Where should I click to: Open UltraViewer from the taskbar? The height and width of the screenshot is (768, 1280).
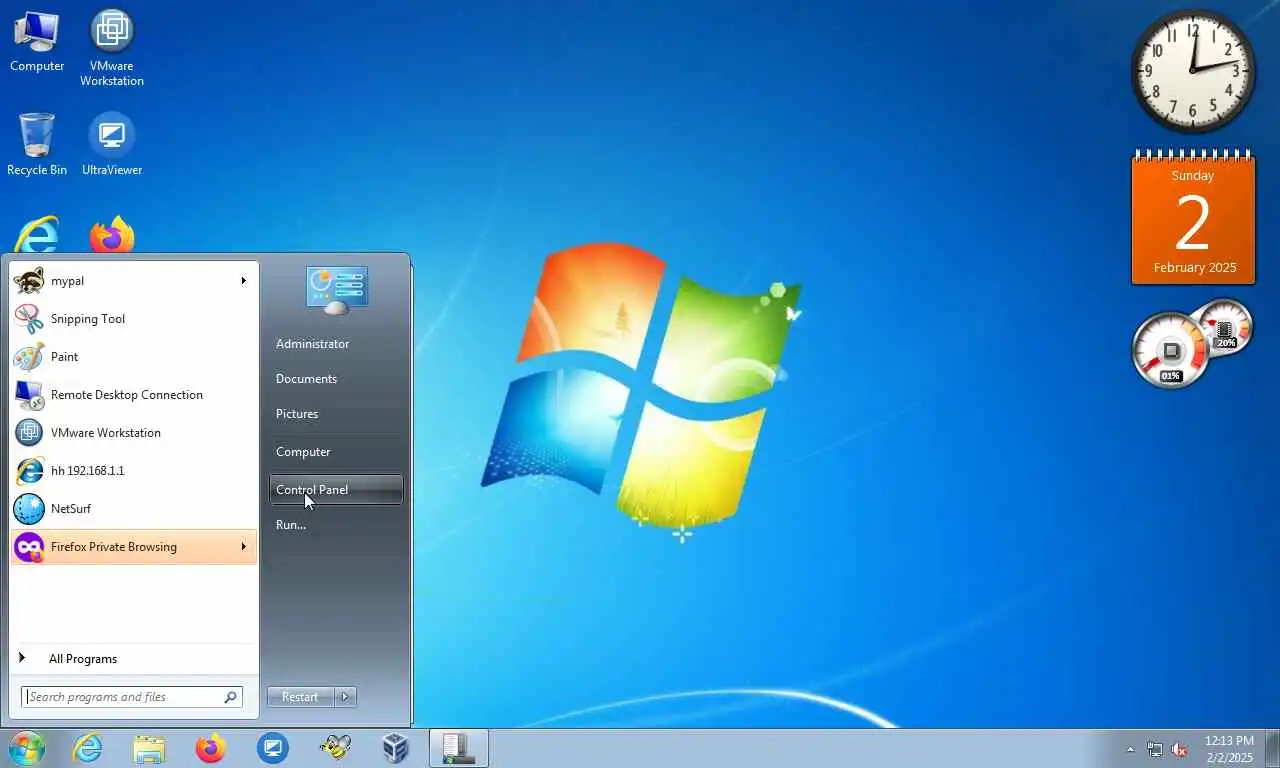(x=273, y=748)
